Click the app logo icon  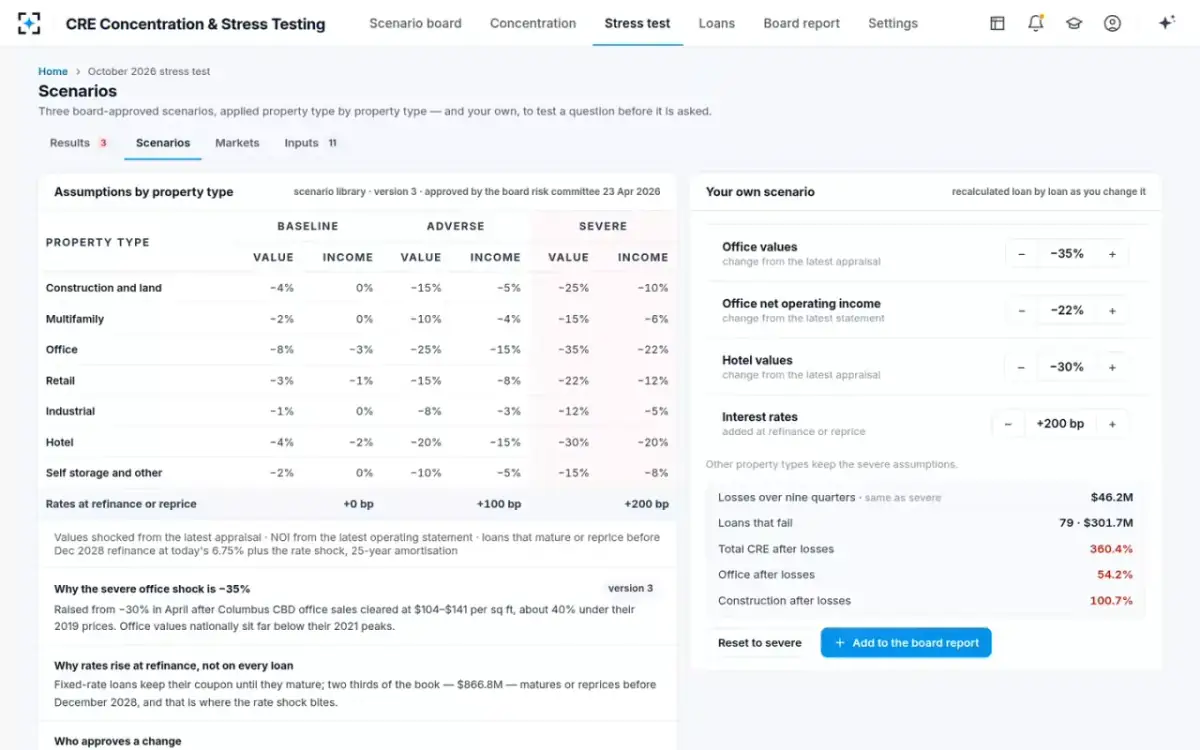pyautogui.click(x=29, y=23)
